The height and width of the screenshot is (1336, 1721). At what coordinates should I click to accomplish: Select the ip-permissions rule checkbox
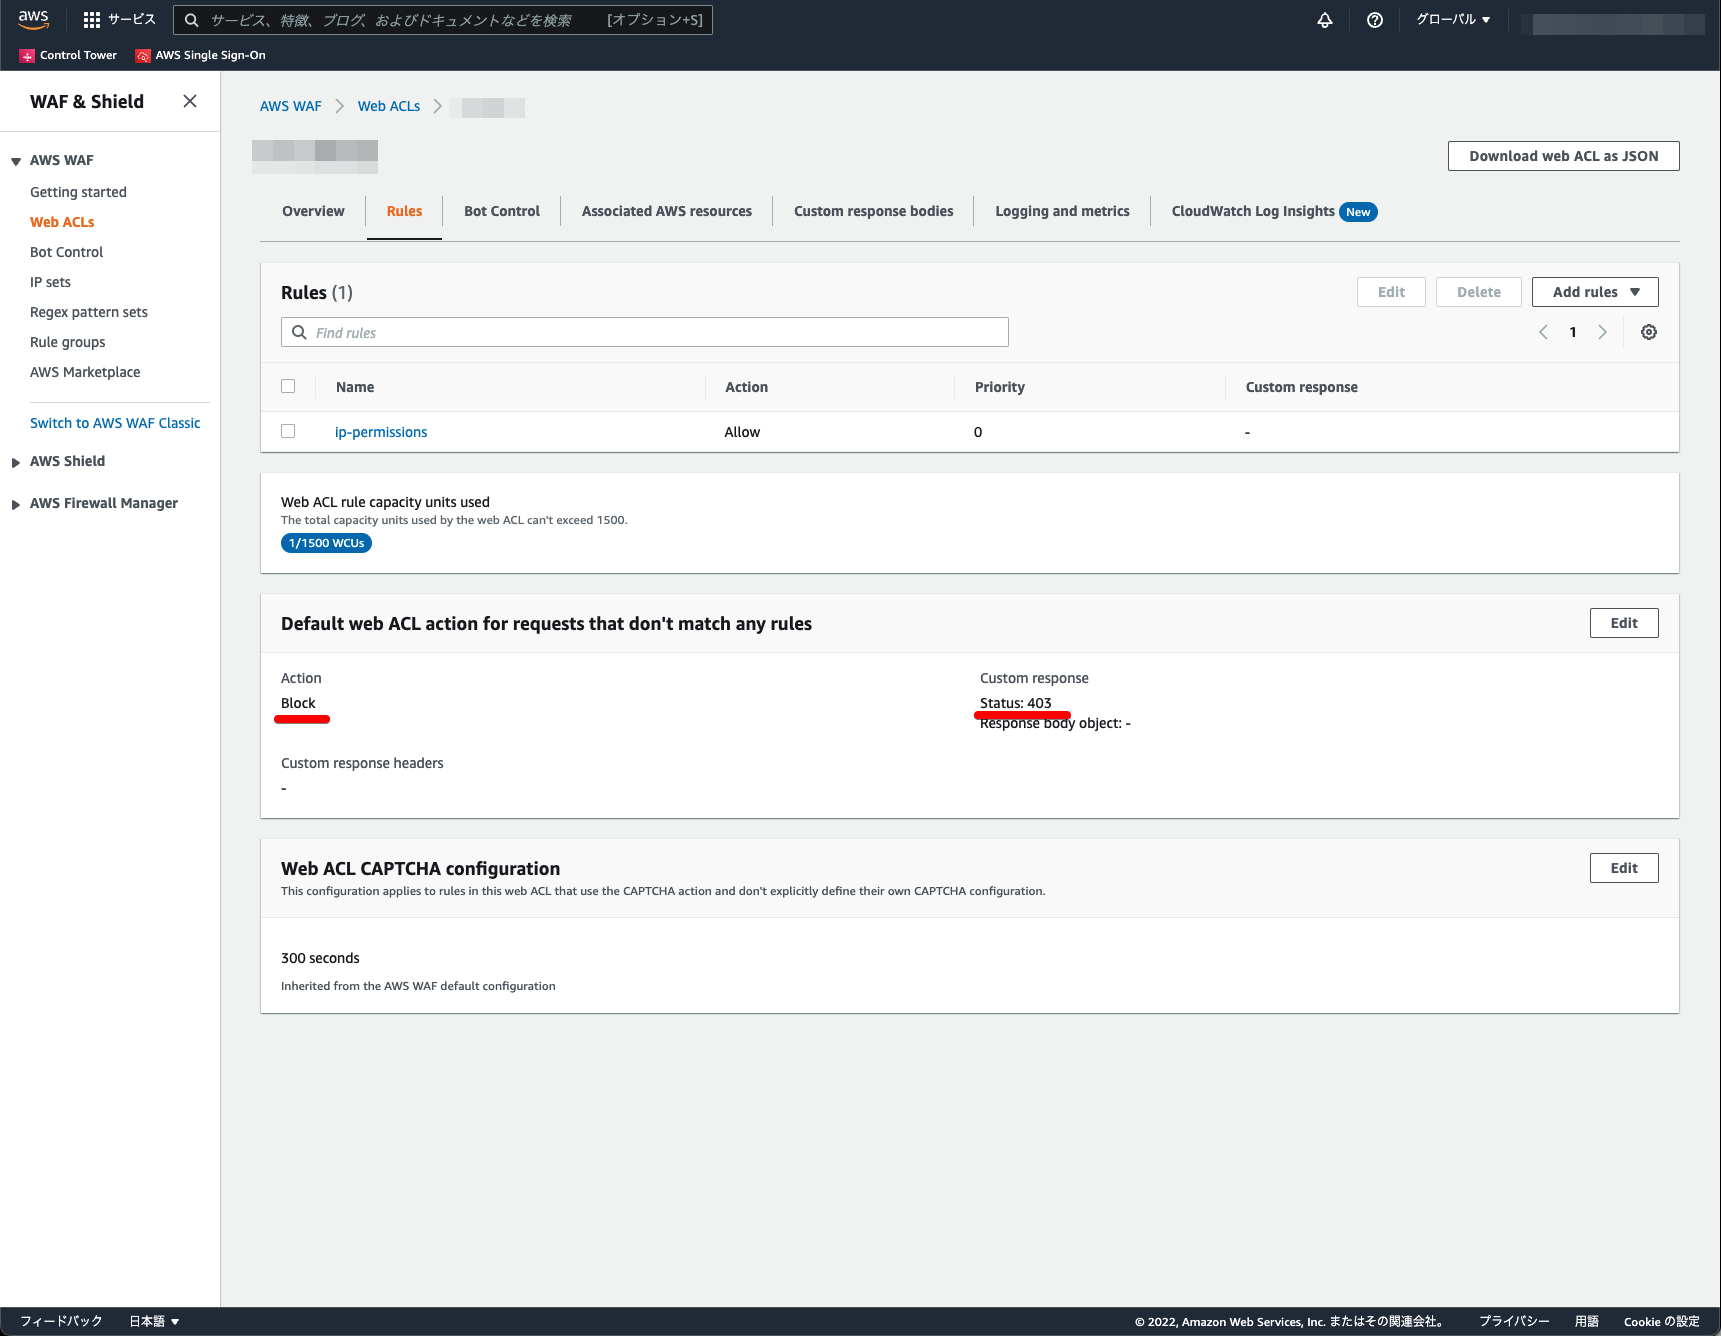tap(288, 431)
